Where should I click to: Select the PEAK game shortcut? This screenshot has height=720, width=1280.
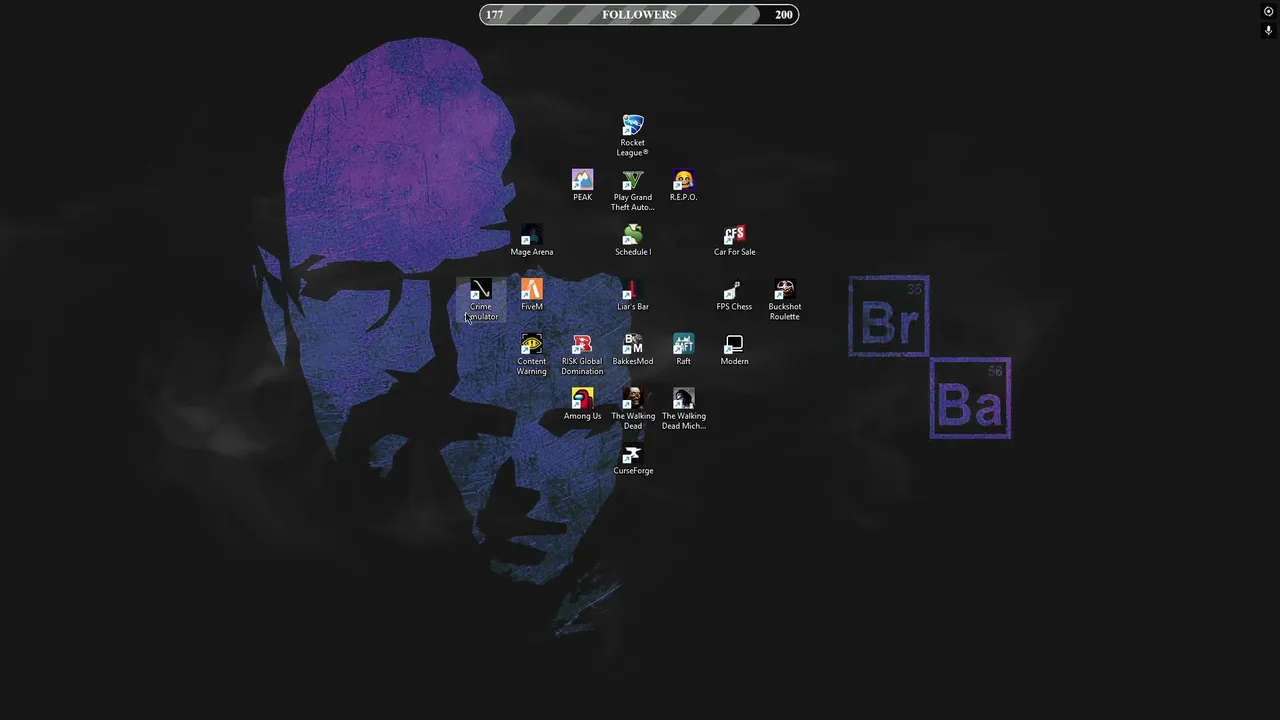[x=582, y=185]
